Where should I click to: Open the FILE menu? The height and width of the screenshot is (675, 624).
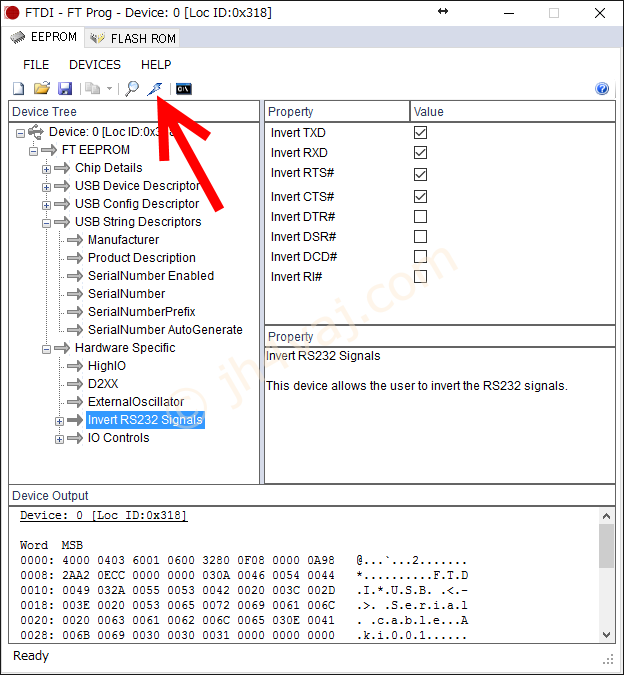[x=36, y=65]
